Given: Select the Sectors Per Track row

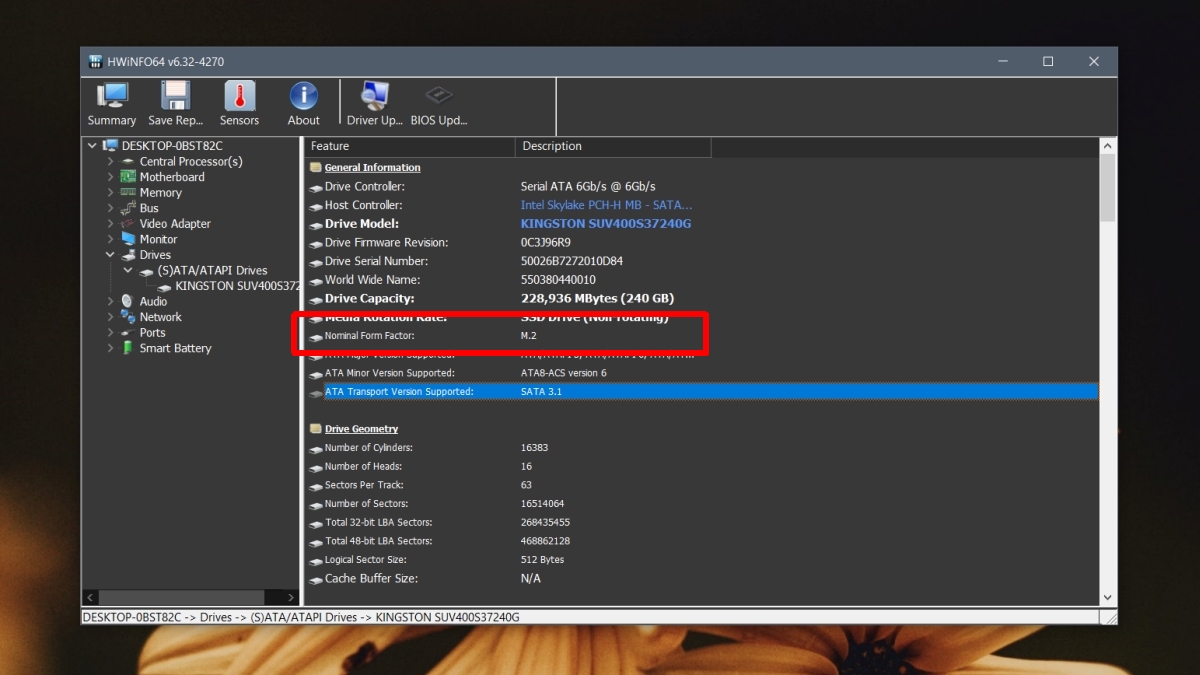Looking at the screenshot, I should 703,485.
